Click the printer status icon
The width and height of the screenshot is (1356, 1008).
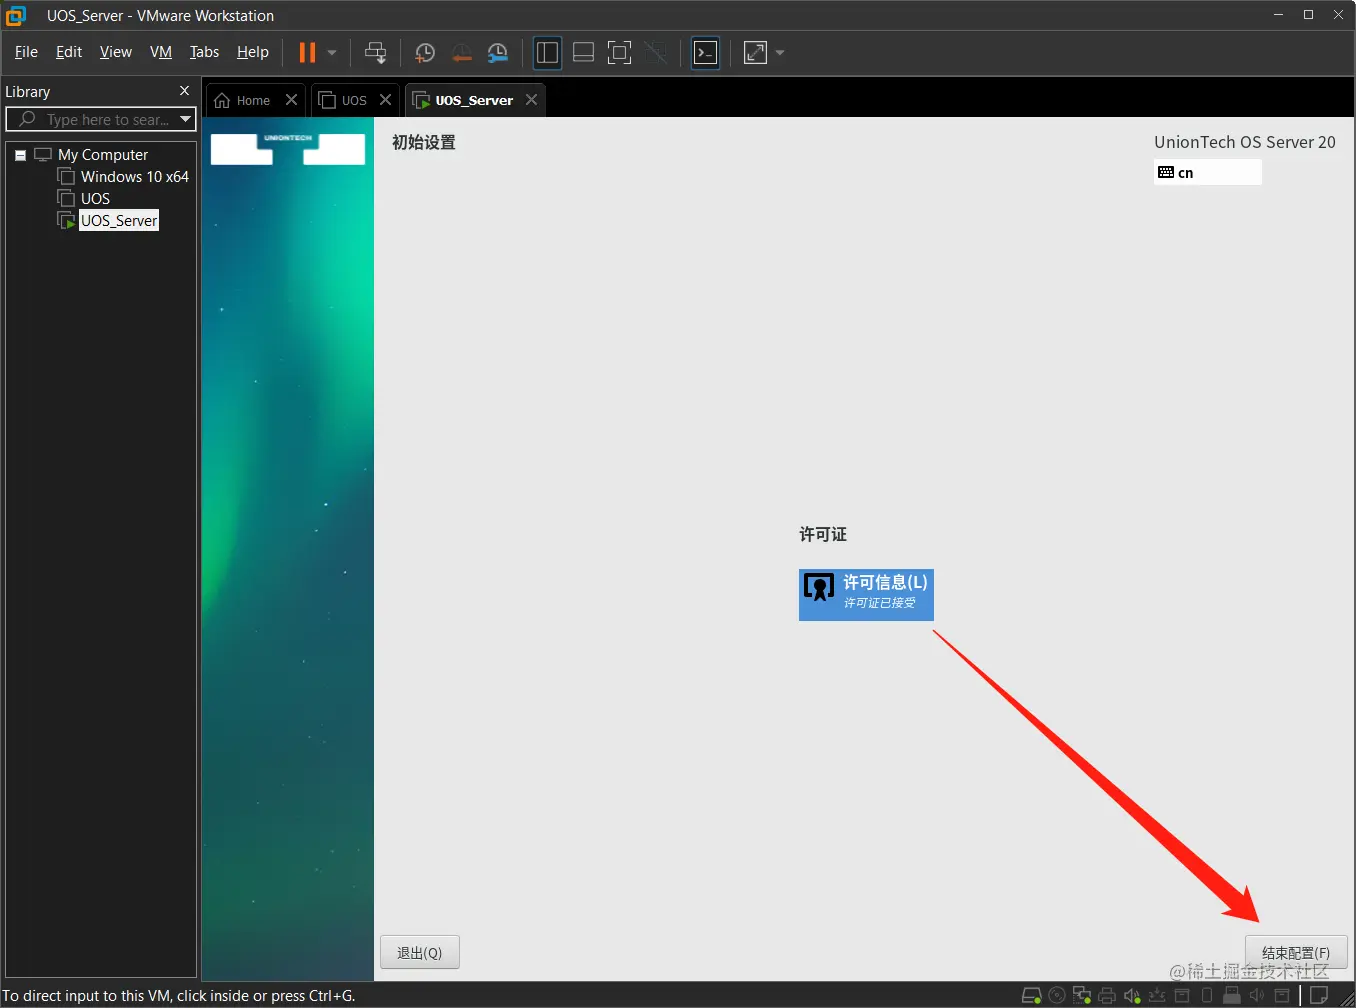point(1107,996)
